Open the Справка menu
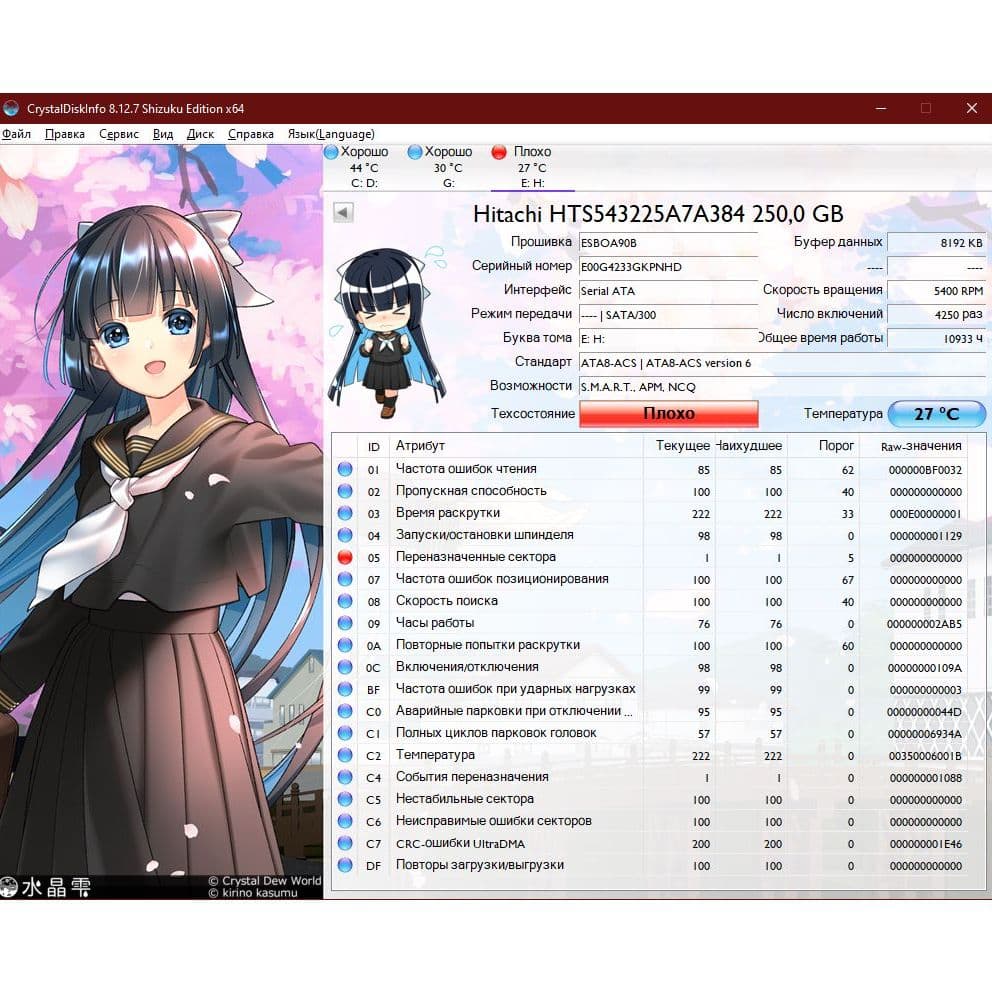This screenshot has height=1000, width=992. coord(251,134)
